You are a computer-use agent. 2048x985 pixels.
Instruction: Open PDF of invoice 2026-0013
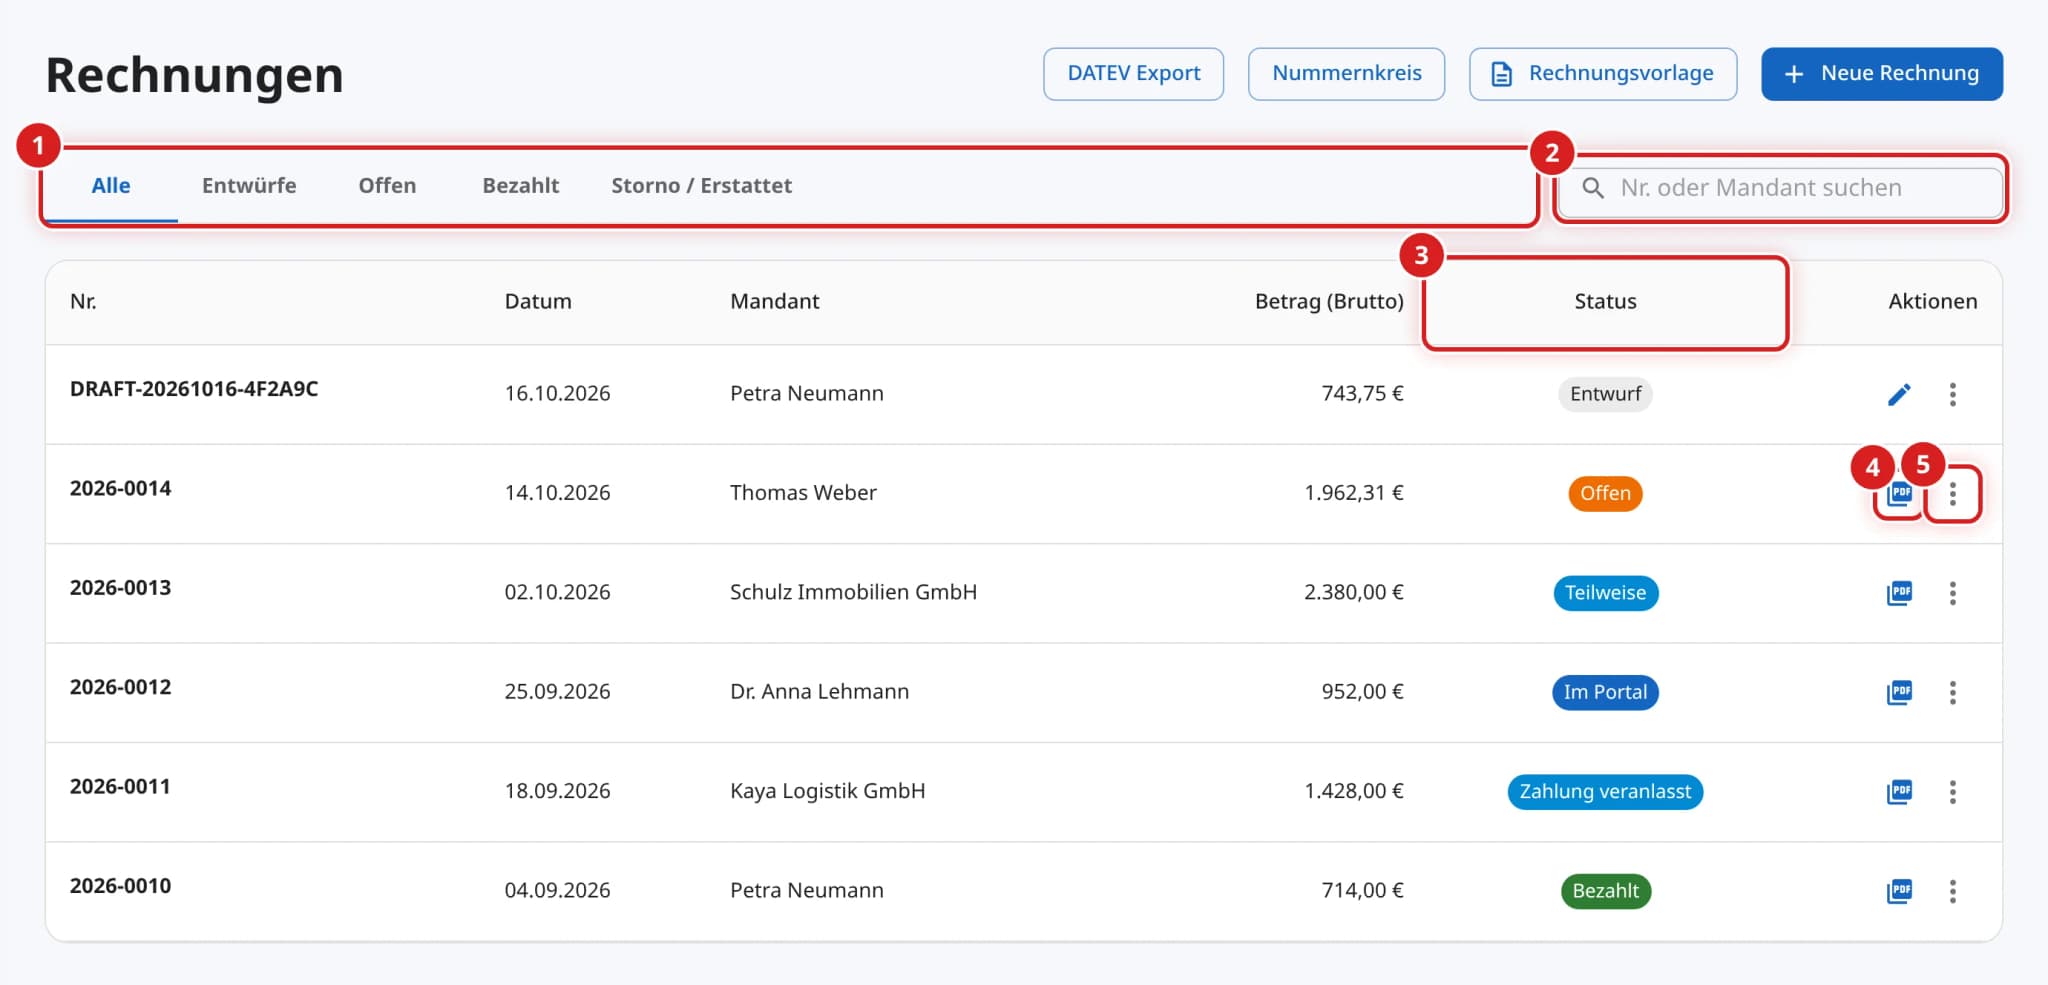(x=1899, y=593)
